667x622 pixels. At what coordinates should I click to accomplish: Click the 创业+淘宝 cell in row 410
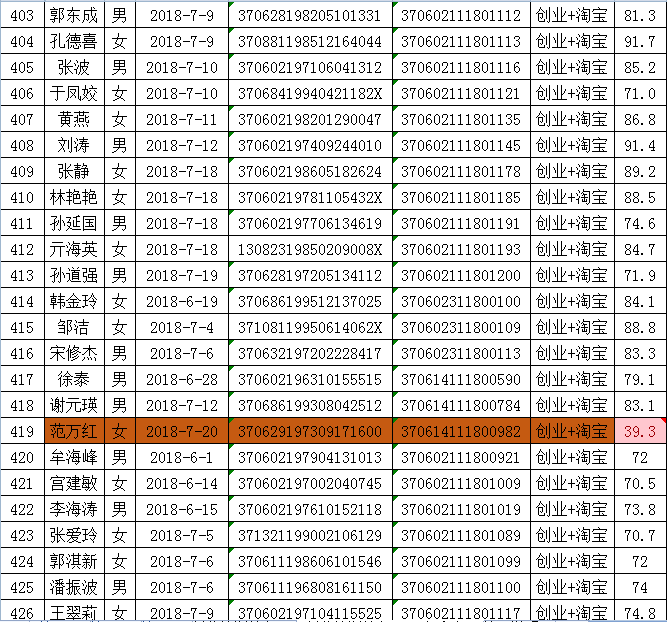point(572,197)
